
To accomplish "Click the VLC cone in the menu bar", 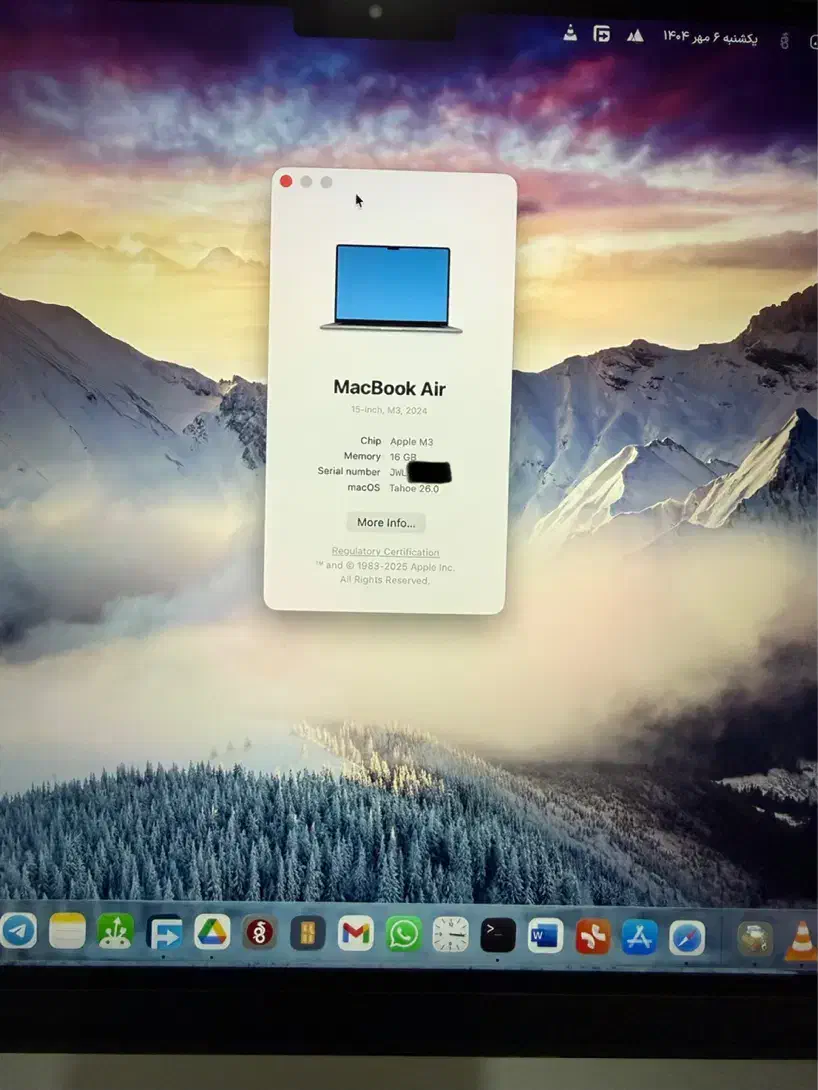I will (570, 33).
